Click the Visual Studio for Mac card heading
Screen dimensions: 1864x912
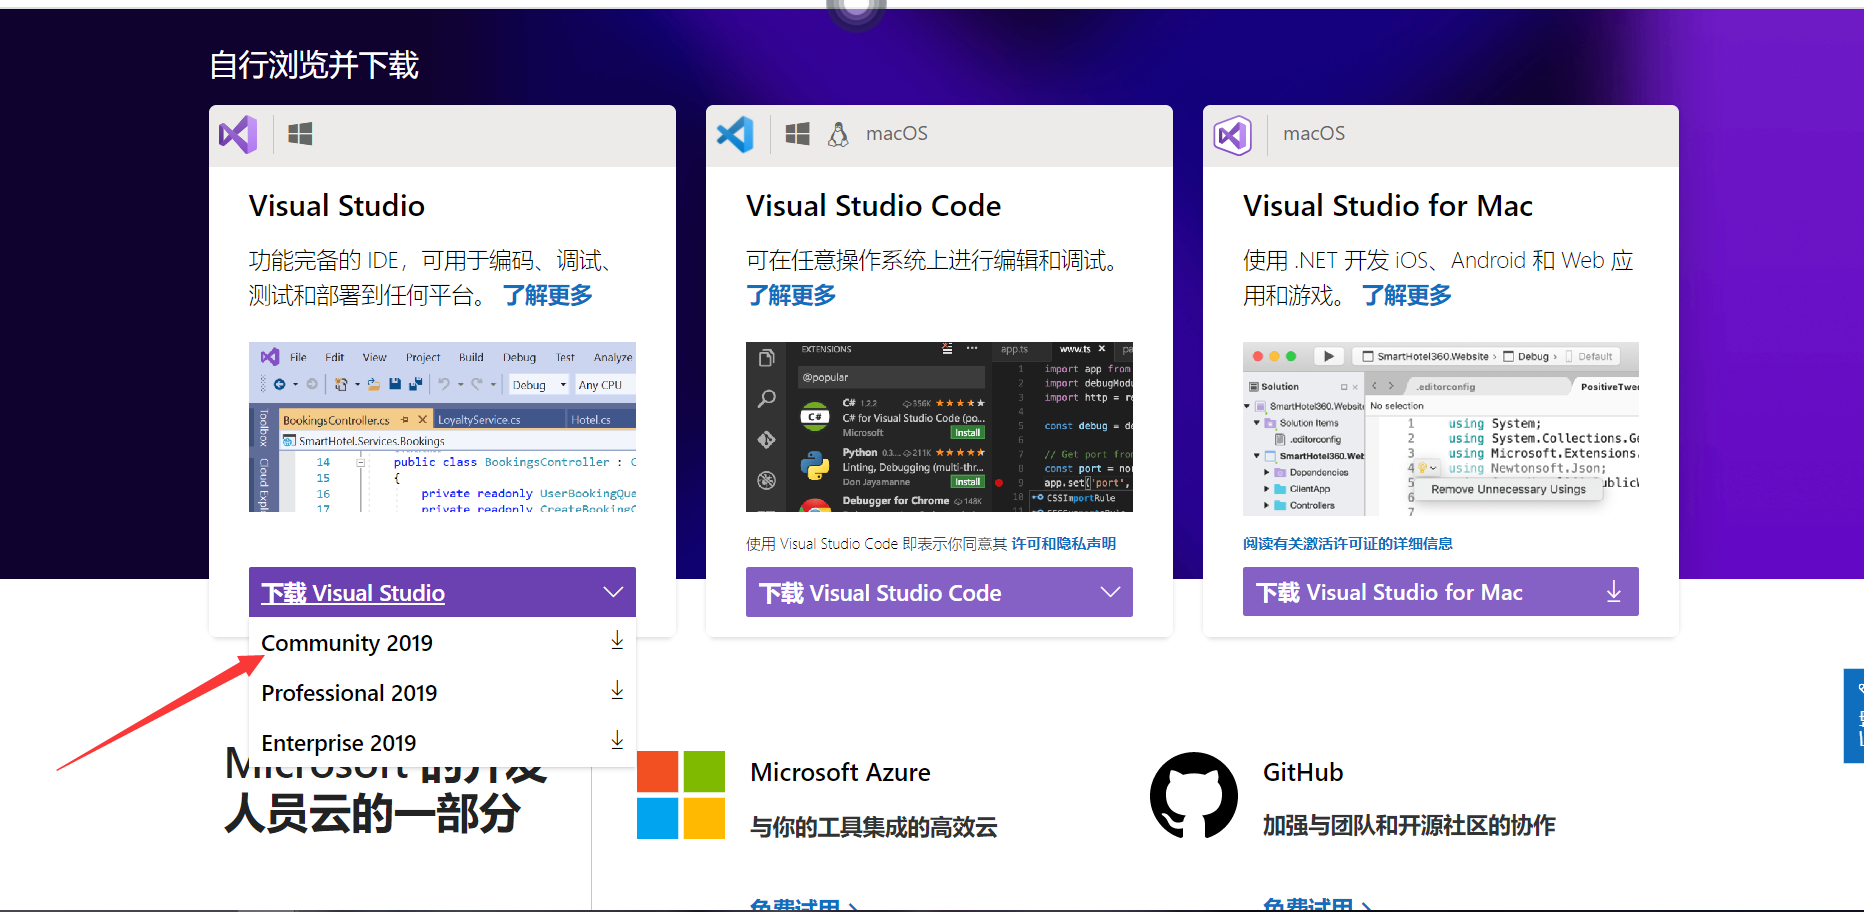click(1388, 205)
